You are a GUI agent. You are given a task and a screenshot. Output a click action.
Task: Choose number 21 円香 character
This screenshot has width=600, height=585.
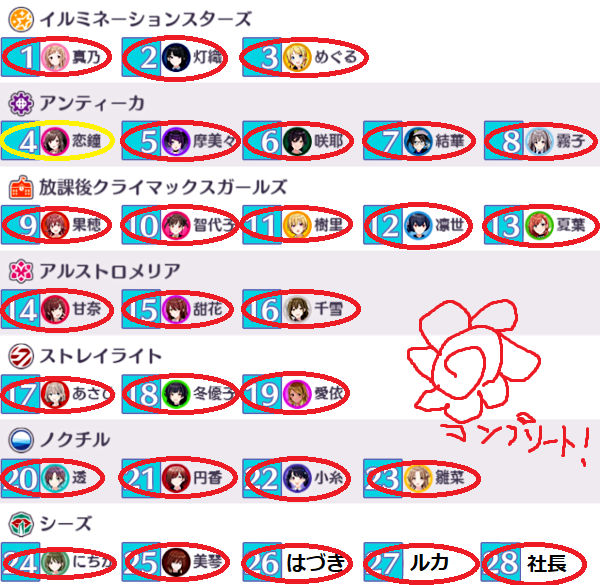click(x=178, y=478)
